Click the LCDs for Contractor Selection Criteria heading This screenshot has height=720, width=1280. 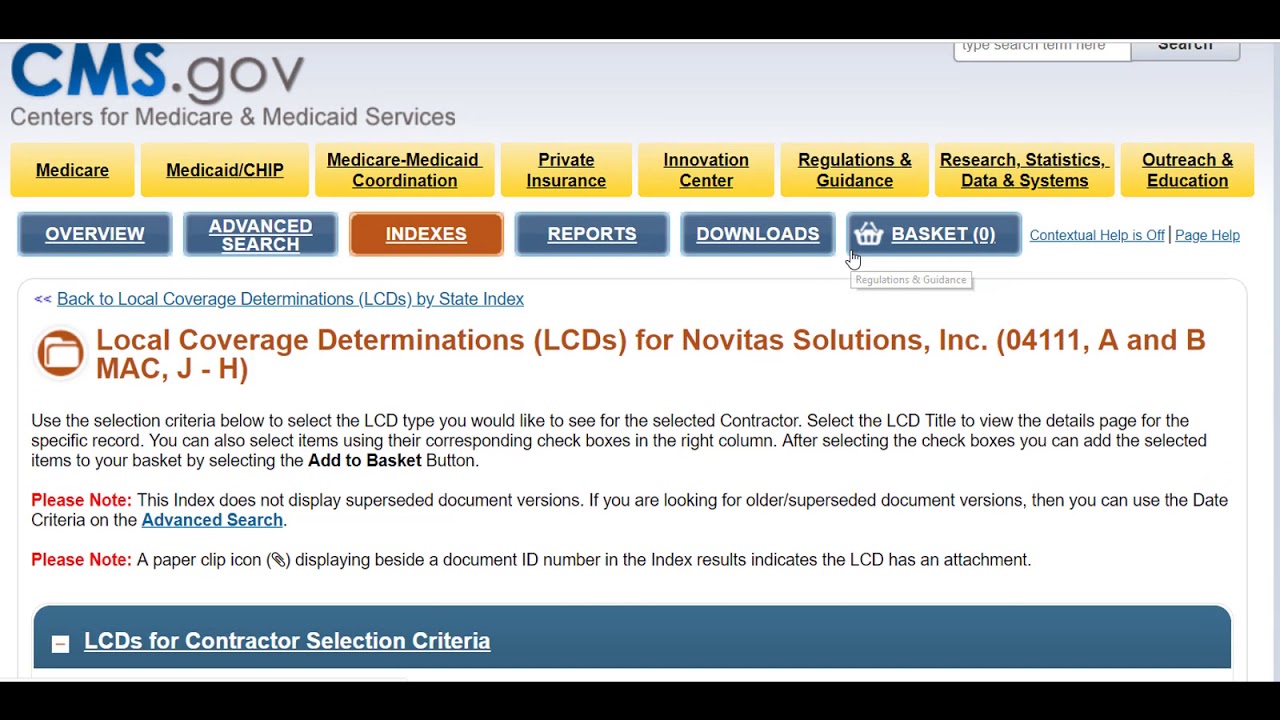tap(287, 641)
